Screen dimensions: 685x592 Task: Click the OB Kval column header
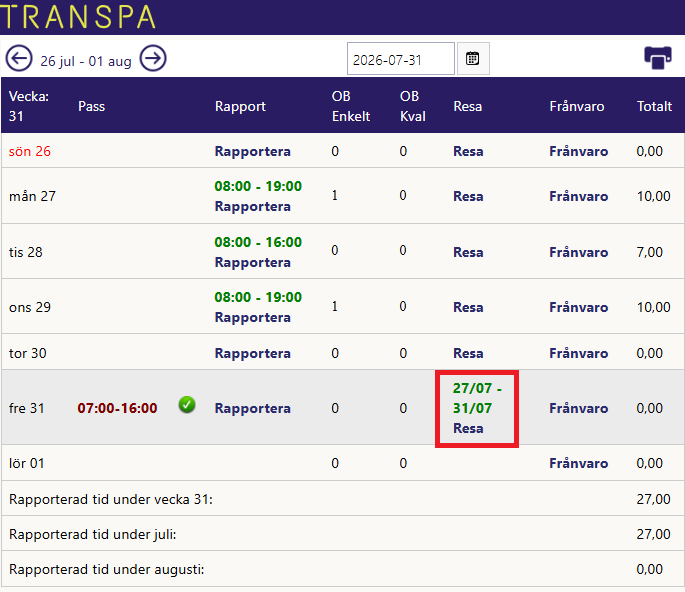412,106
